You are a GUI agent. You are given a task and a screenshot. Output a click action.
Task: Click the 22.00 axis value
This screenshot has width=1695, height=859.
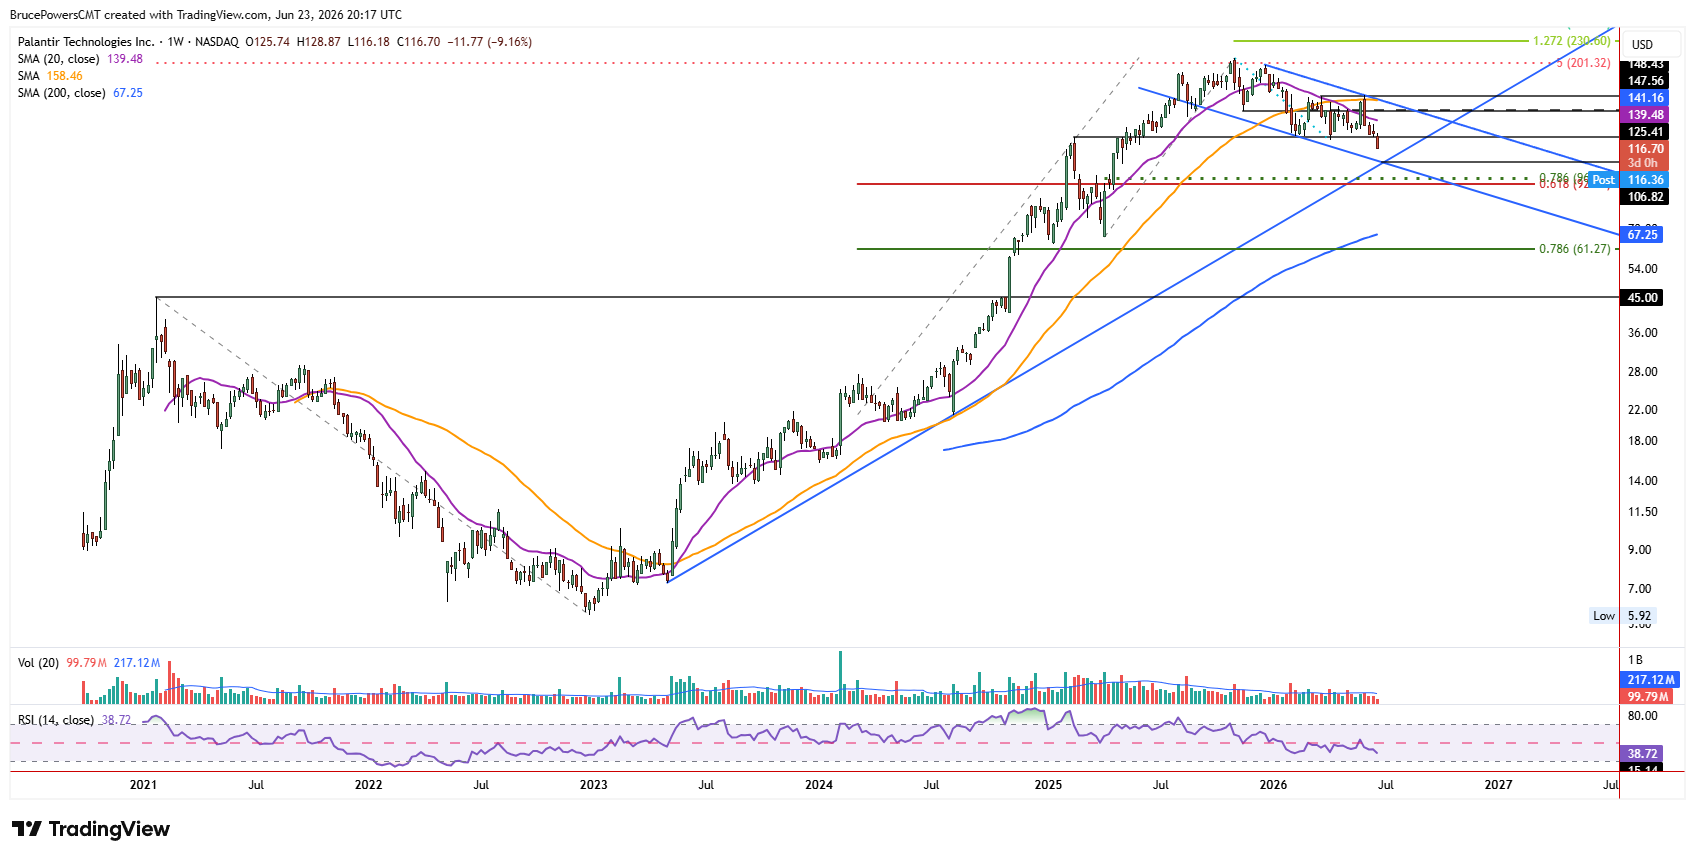tap(1642, 410)
